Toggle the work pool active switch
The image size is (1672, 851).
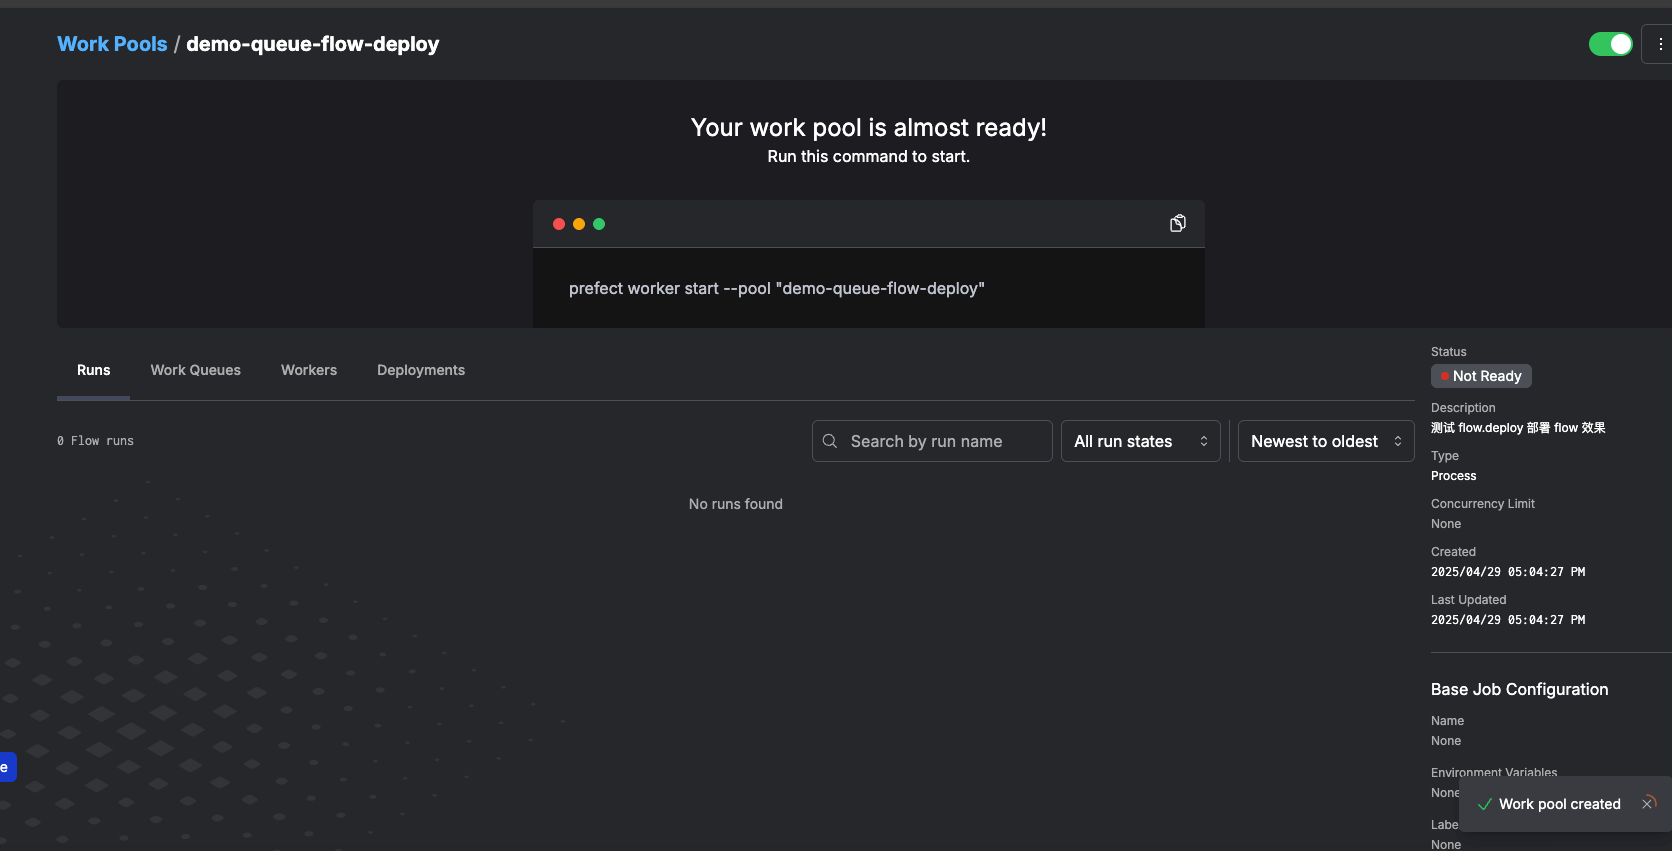coord(1610,44)
